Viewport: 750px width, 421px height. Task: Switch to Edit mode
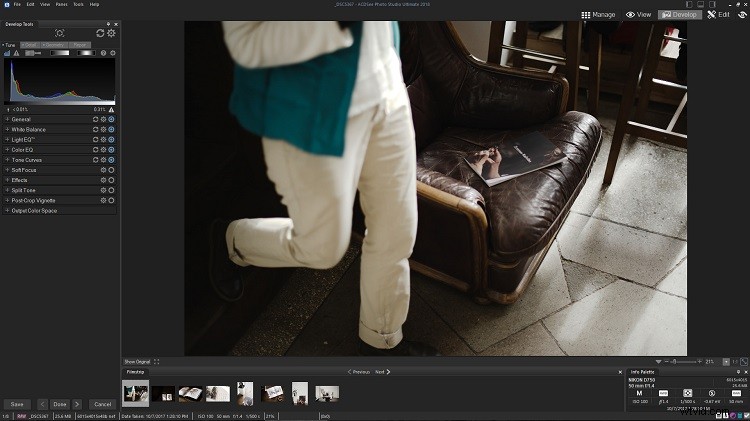point(718,15)
